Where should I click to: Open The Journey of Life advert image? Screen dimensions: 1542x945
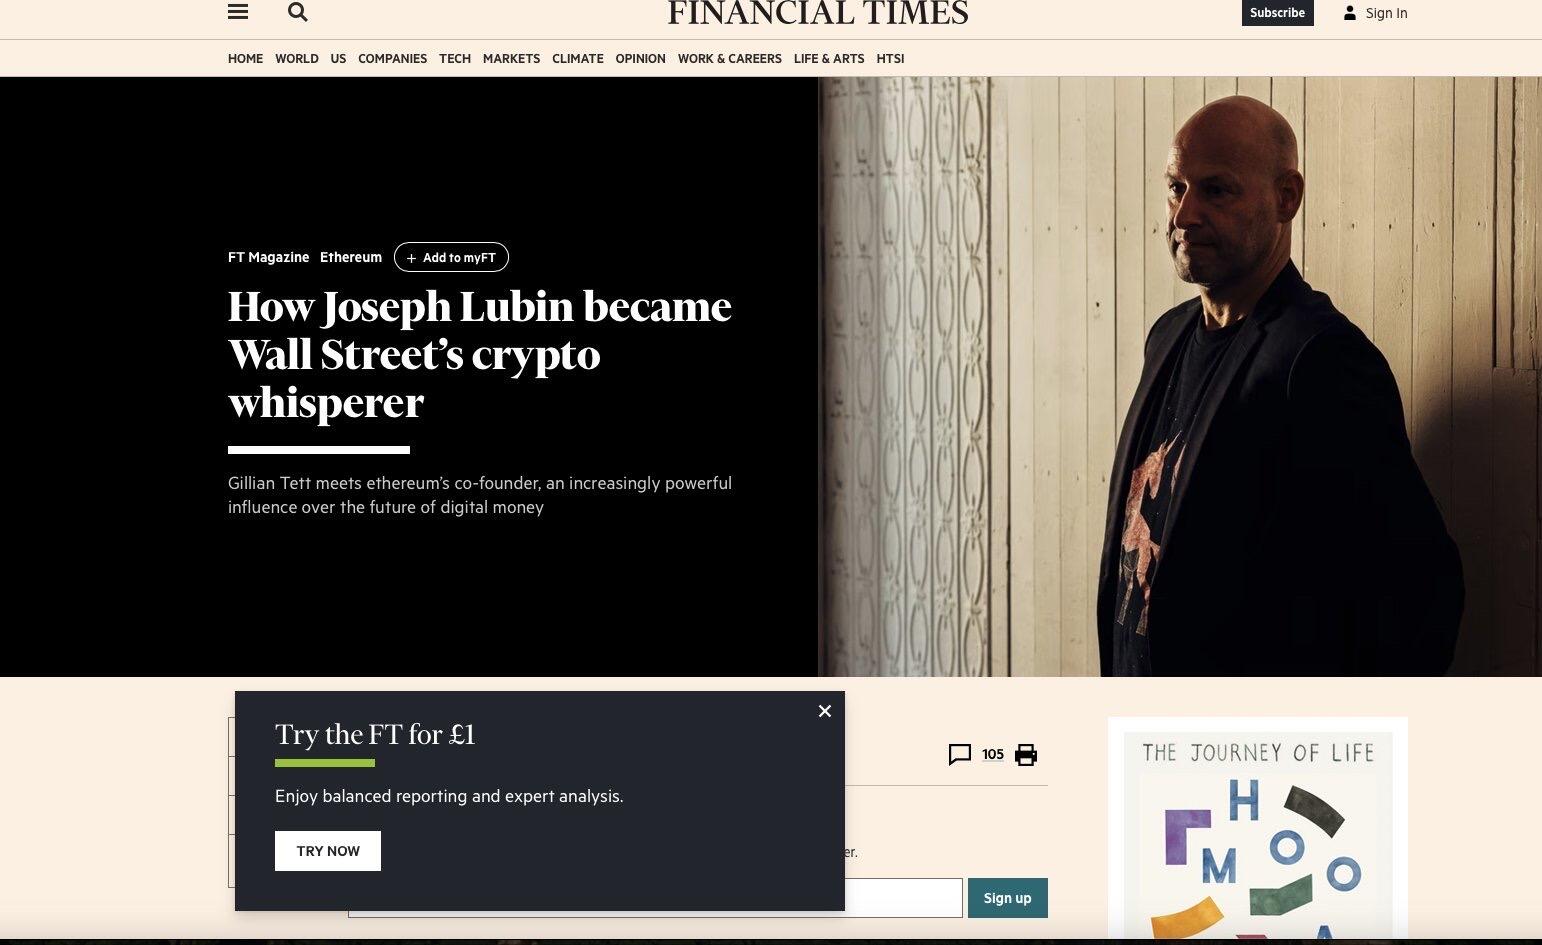coord(1258,831)
